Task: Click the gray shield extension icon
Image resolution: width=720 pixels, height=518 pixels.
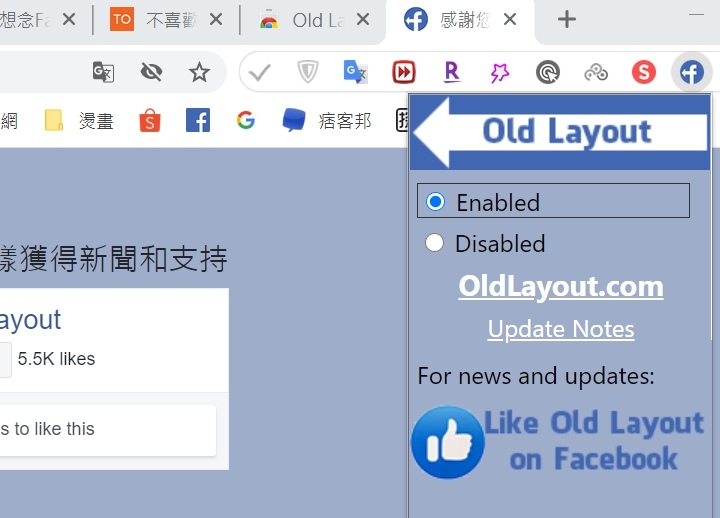Action: (x=307, y=72)
